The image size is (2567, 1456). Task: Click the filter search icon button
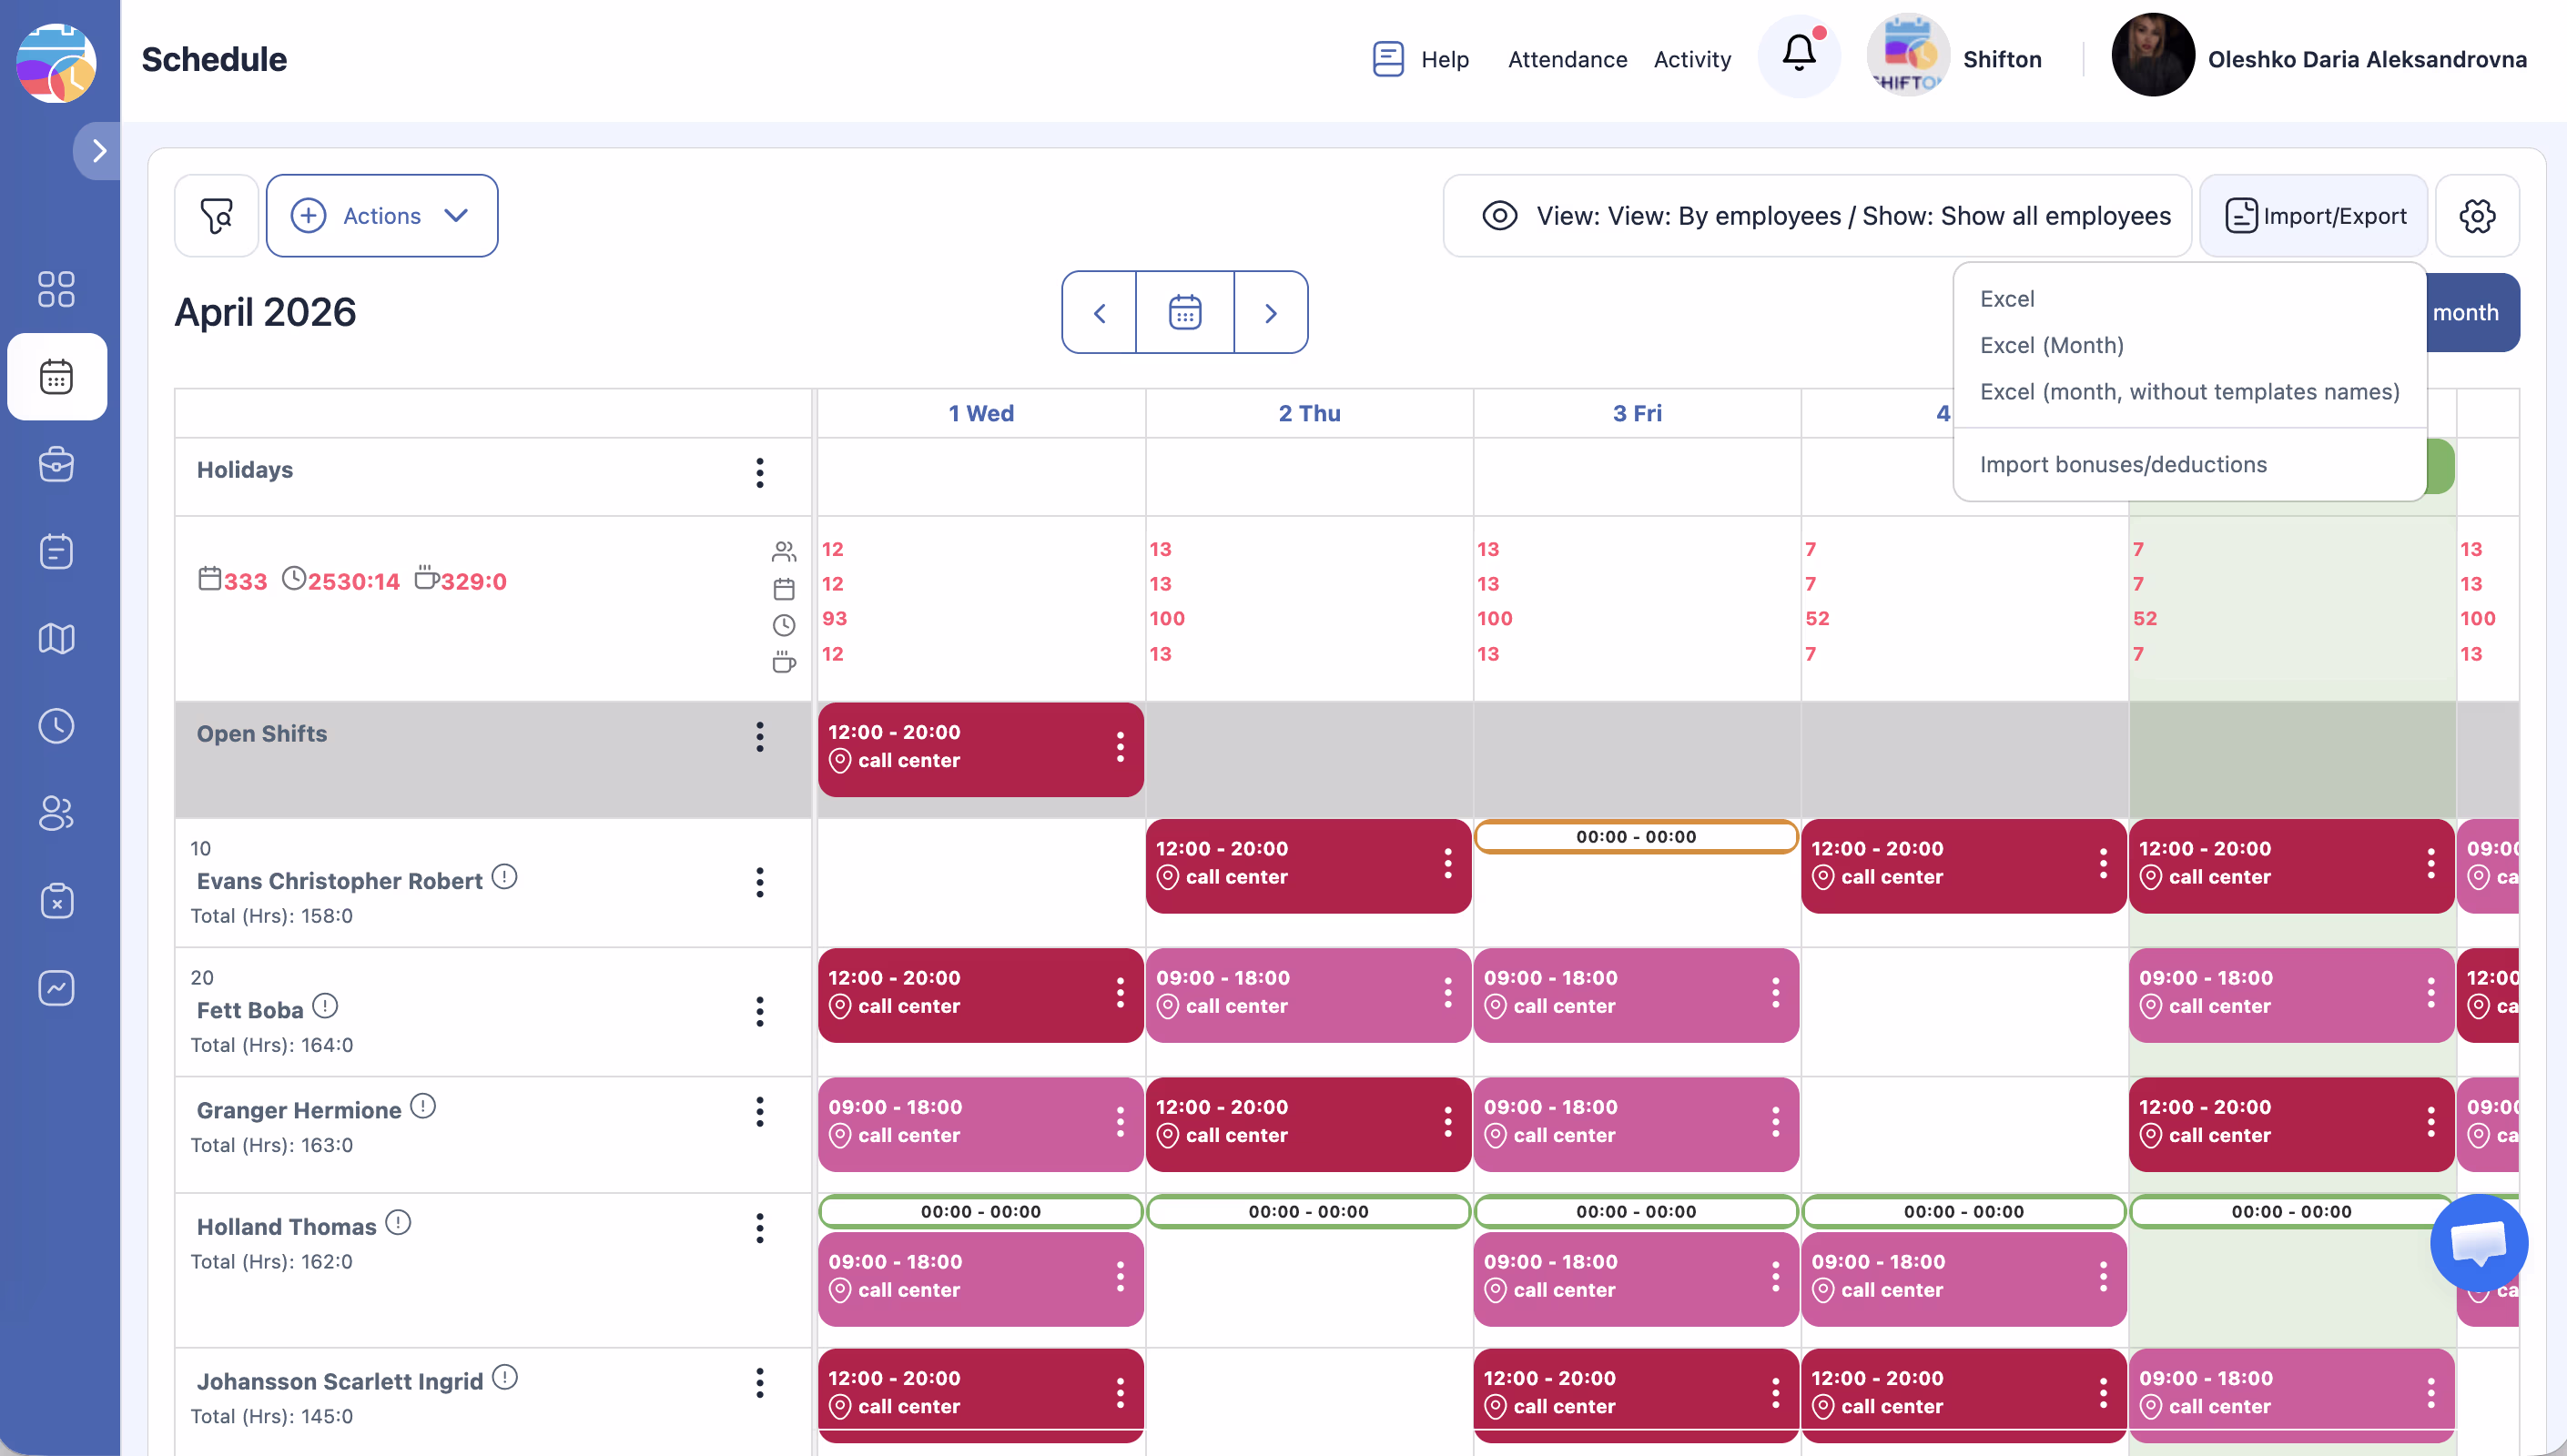(x=217, y=216)
